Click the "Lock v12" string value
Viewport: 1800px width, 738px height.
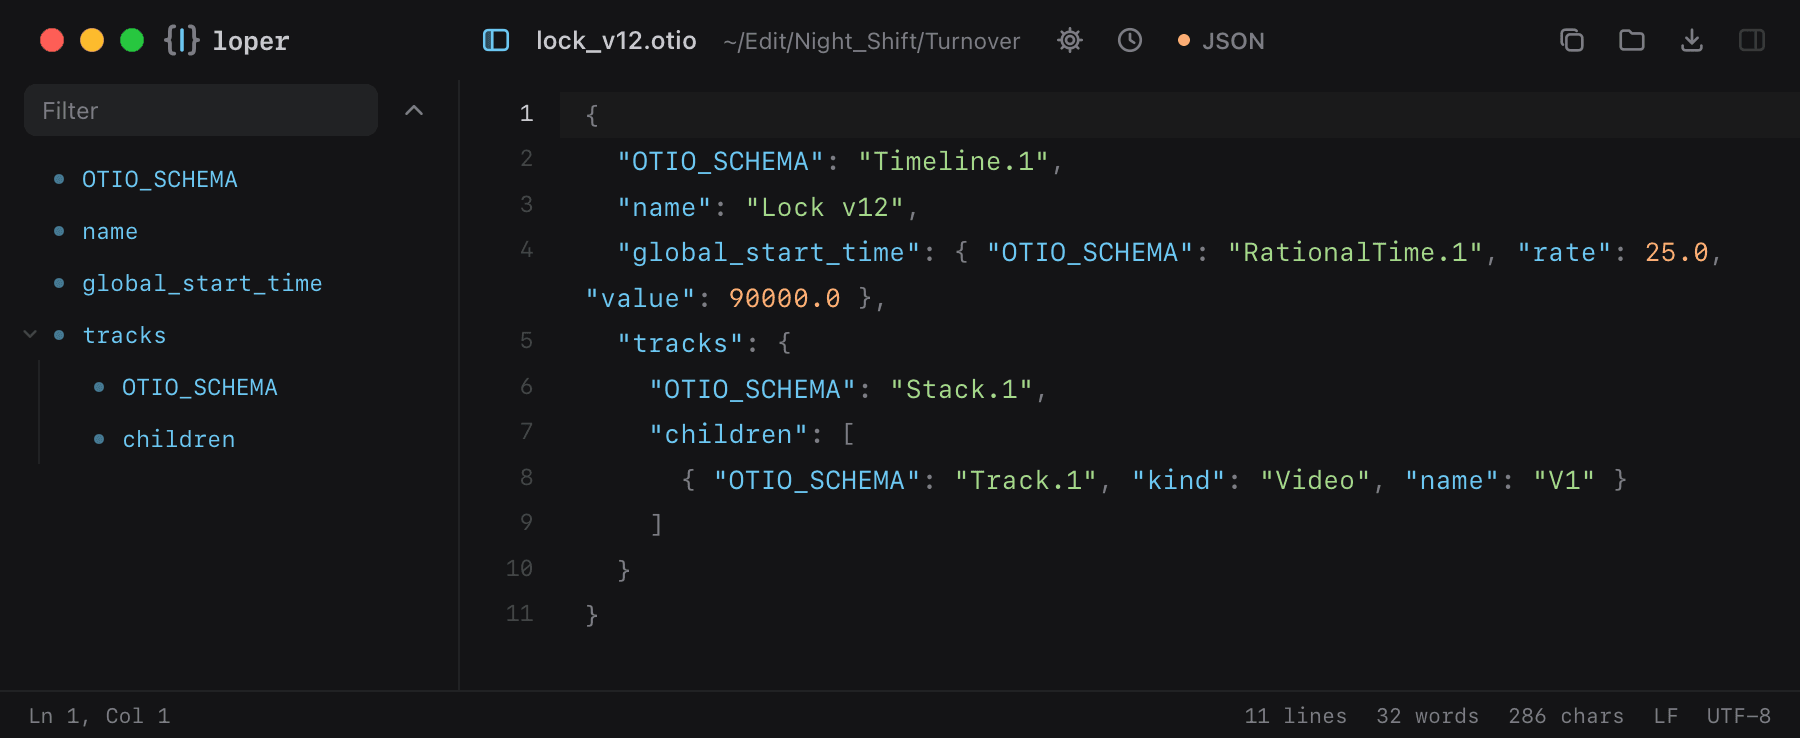825,207
